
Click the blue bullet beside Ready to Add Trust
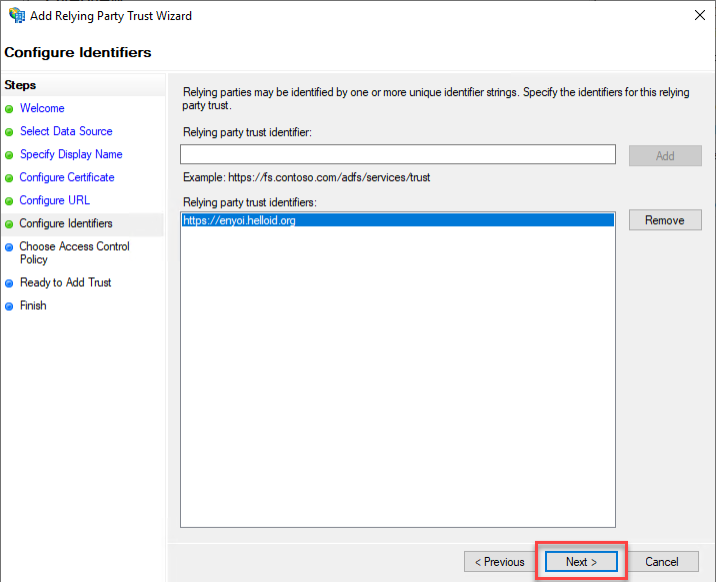pos(9,283)
